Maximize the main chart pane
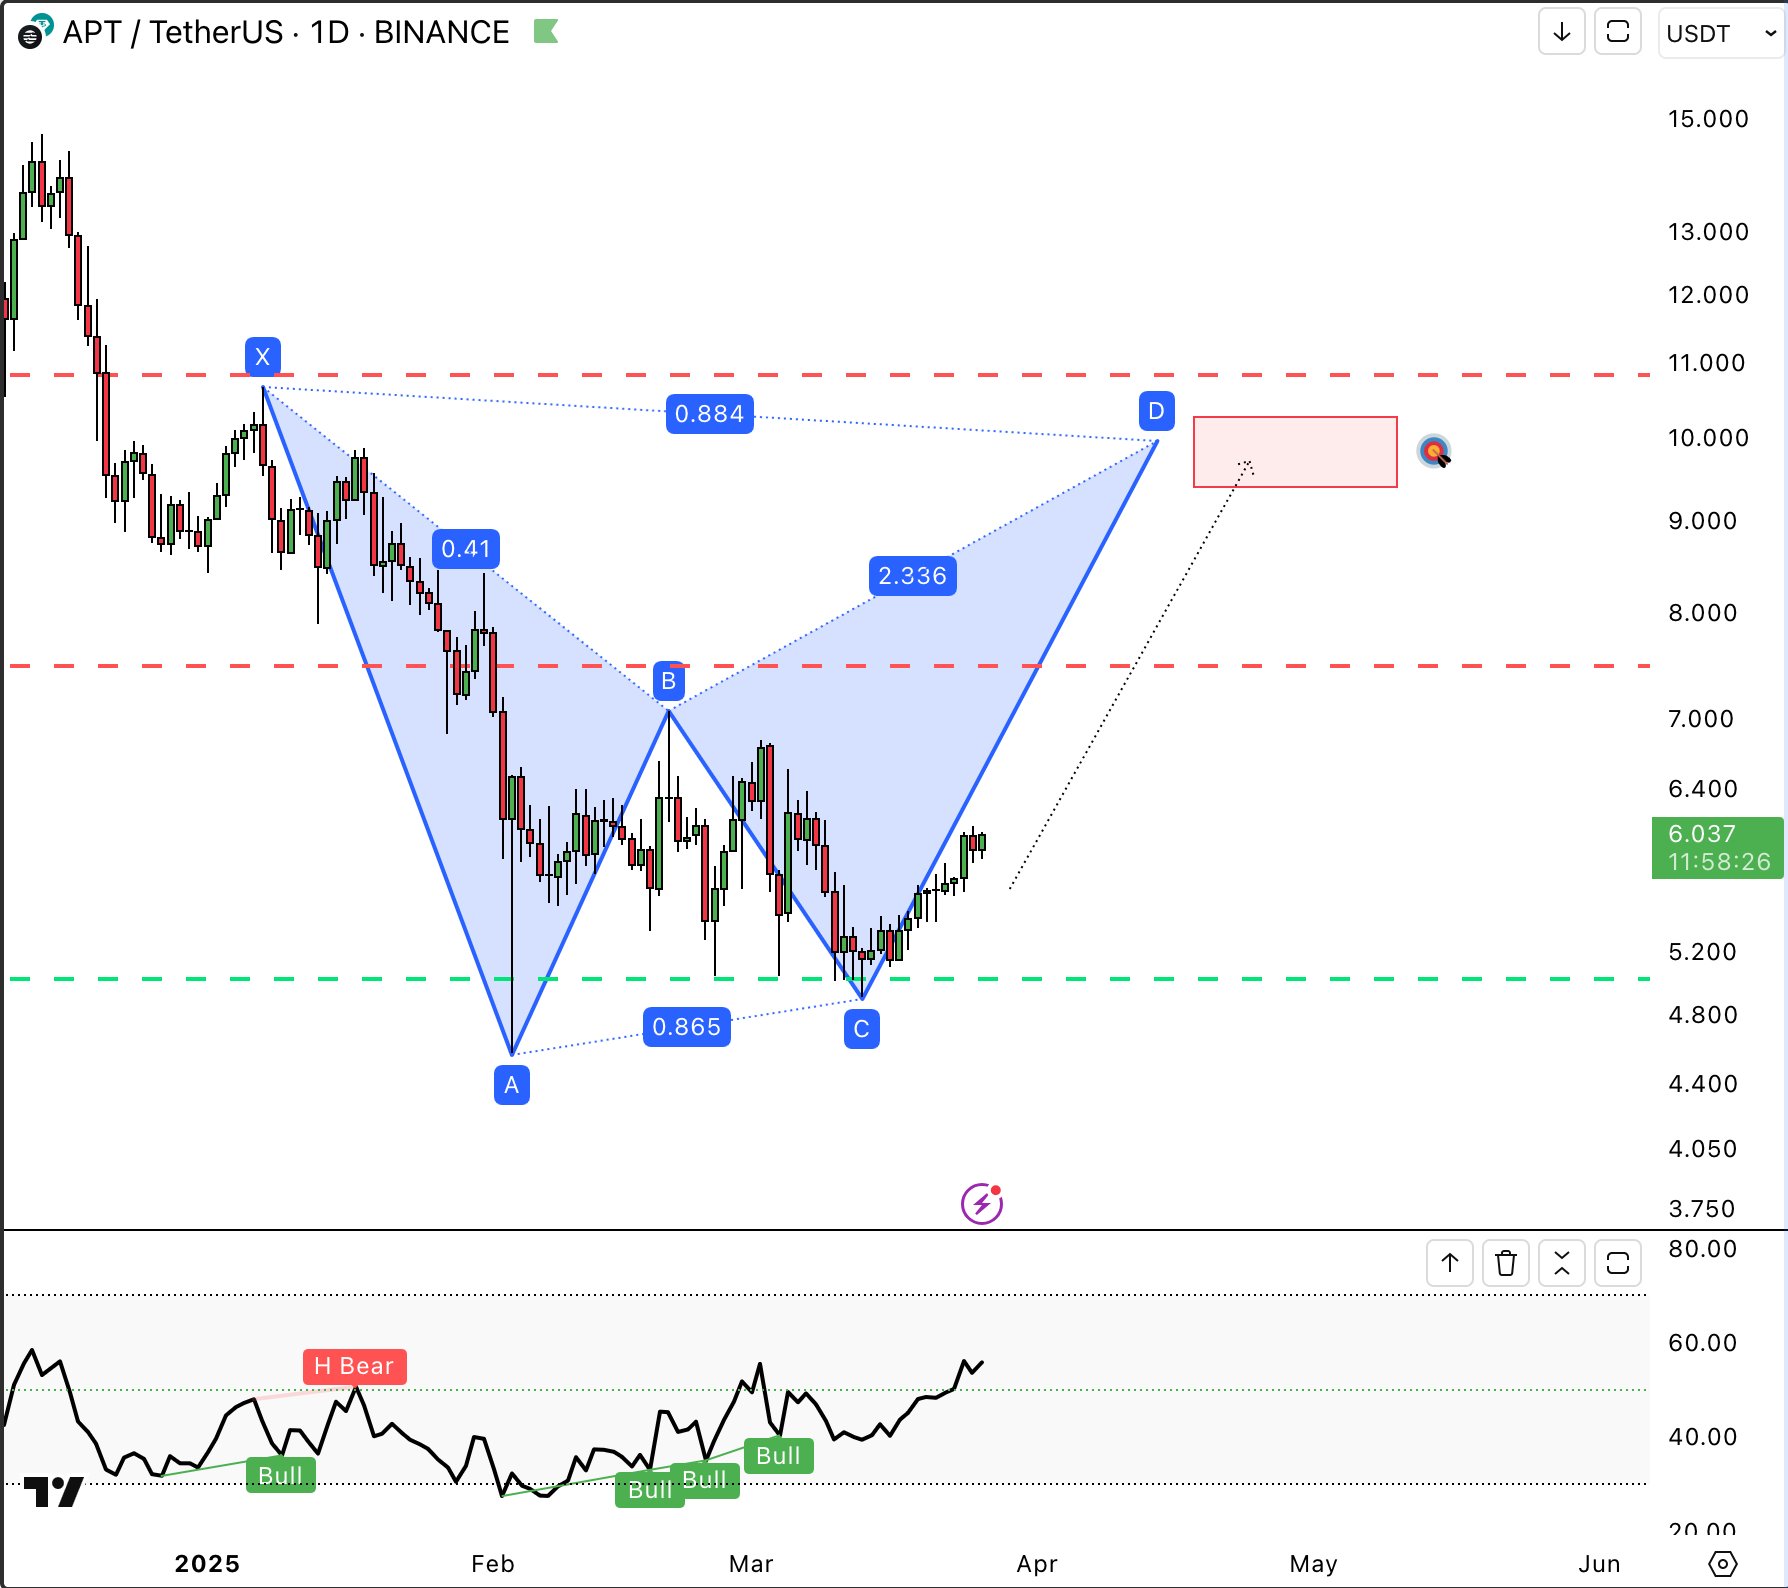This screenshot has height=1588, width=1788. click(x=1617, y=32)
